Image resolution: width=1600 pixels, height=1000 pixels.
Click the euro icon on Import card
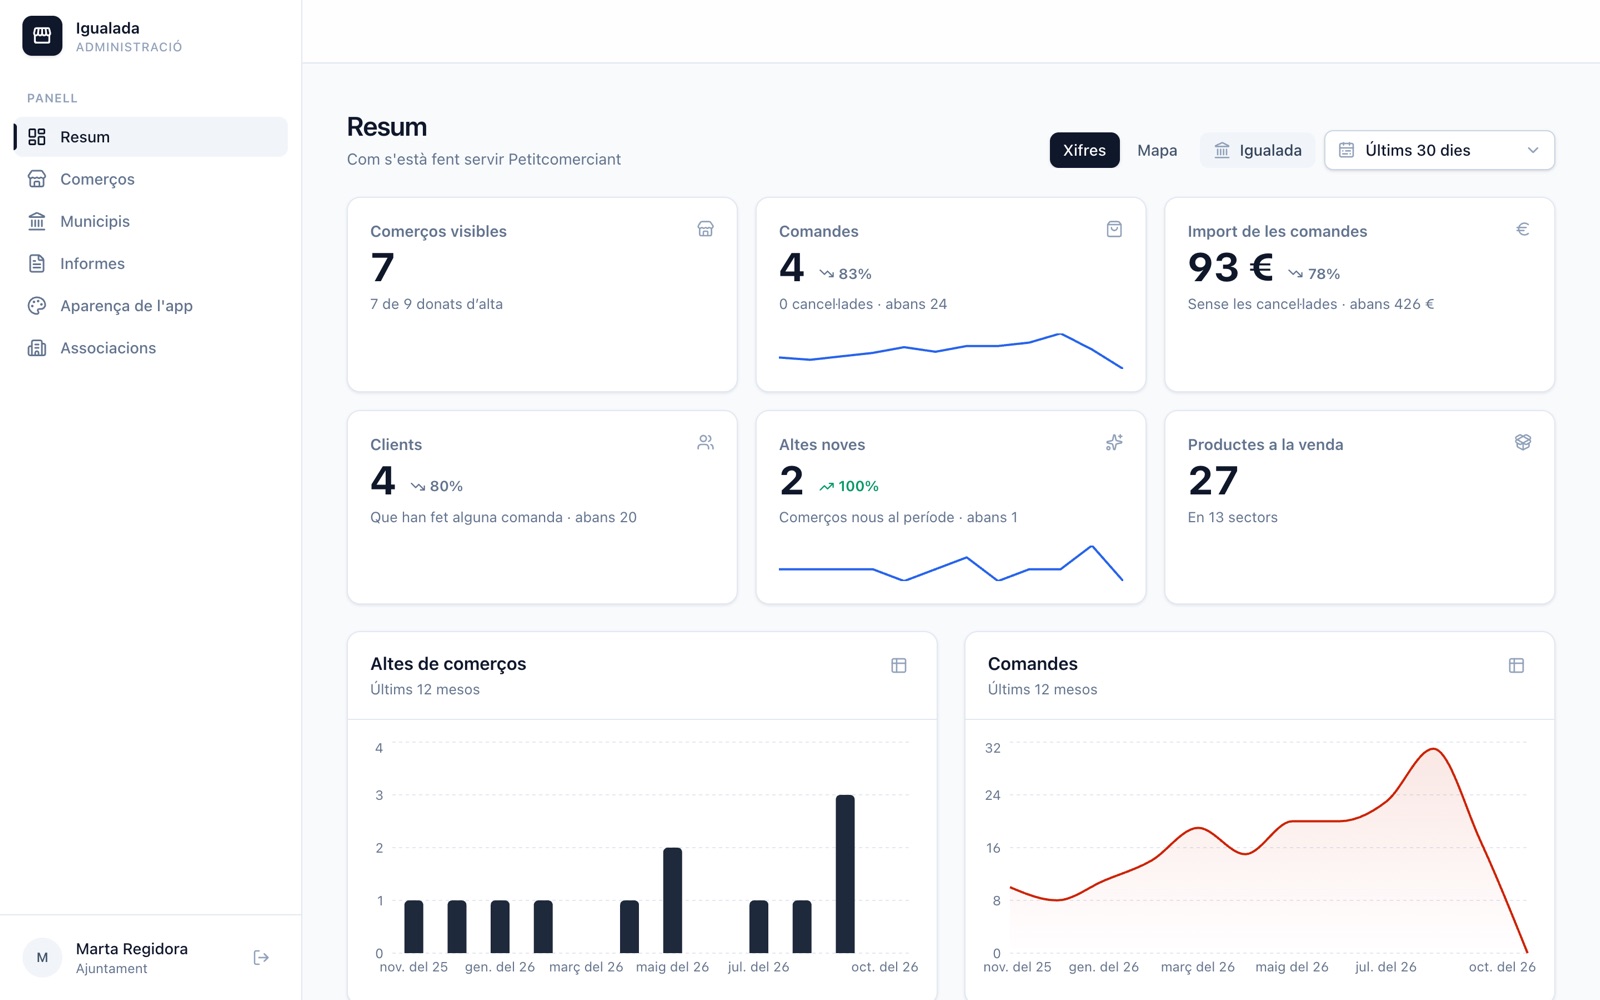[1523, 229]
